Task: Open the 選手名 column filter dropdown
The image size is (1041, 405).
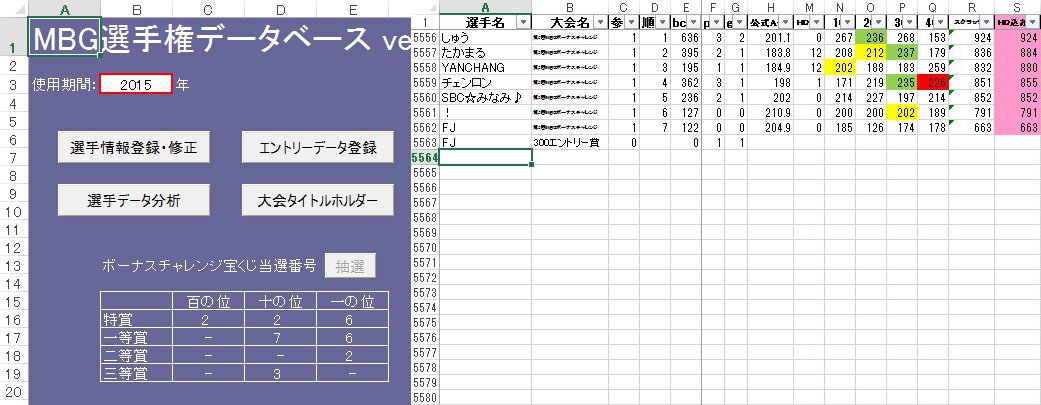Action: click(523, 22)
